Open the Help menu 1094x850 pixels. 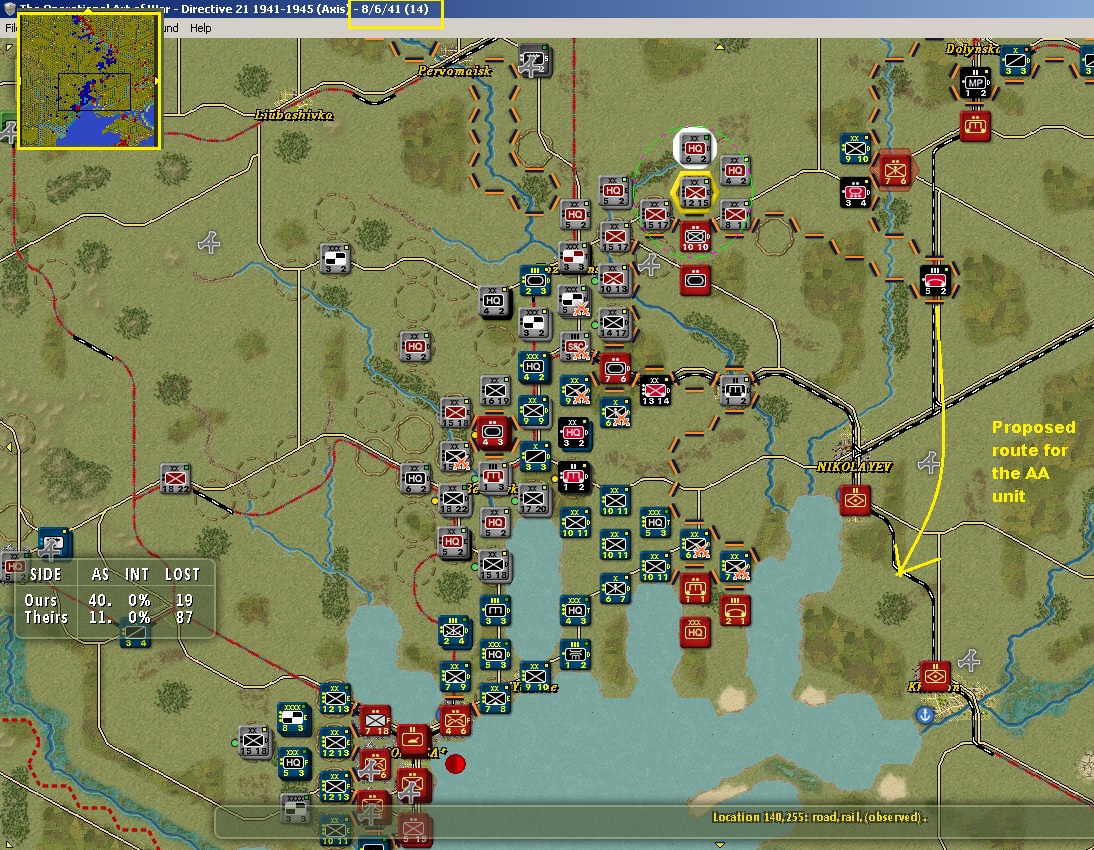pyautogui.click(x=200, y=28)
